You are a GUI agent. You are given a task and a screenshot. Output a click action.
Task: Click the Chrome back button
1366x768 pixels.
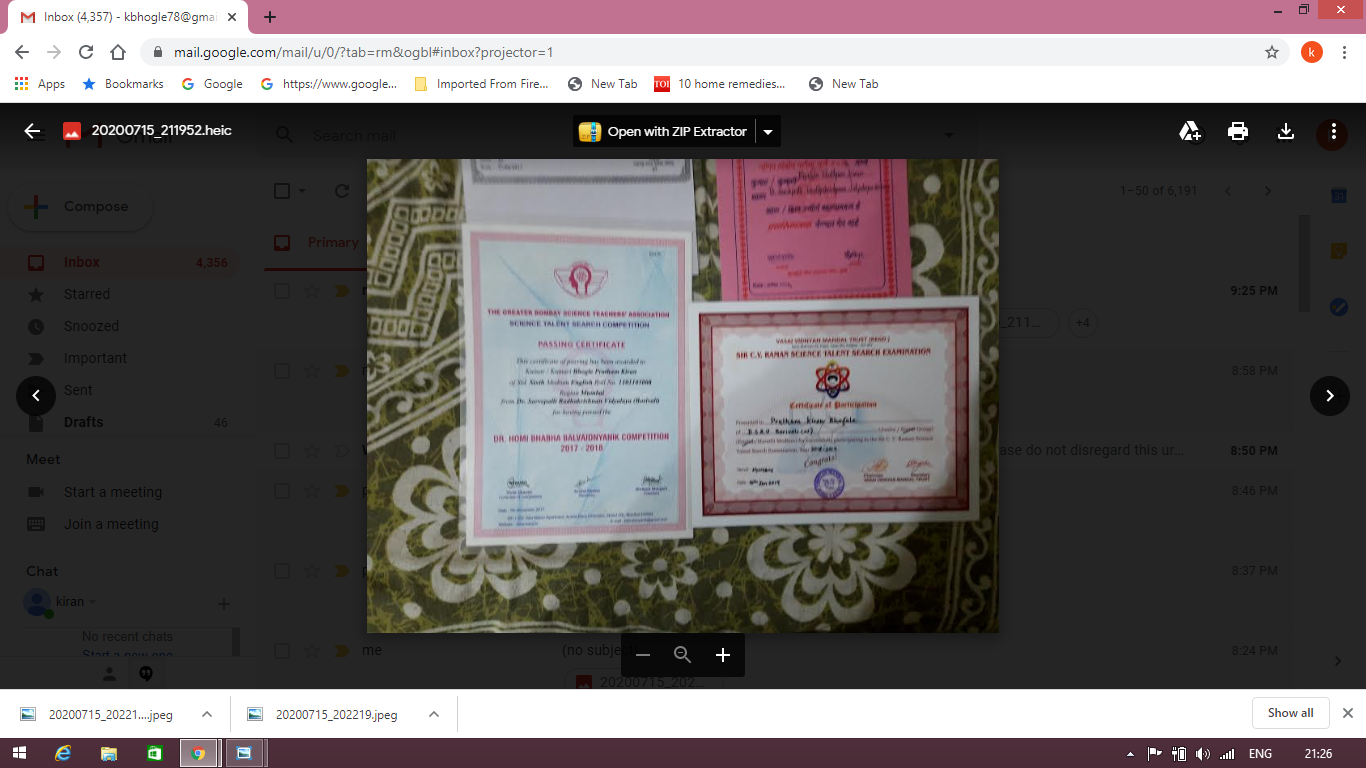(22, 52)
